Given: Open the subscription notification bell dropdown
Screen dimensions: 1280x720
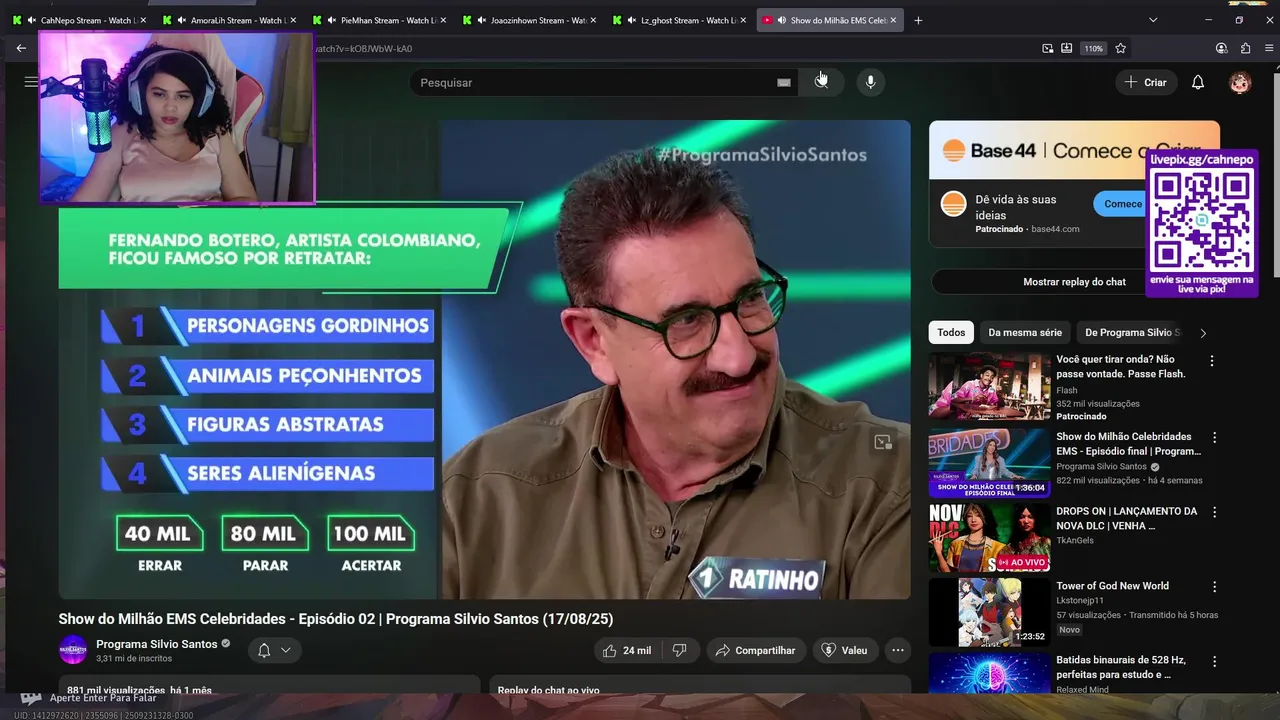Looking at the screenshot, I should coord(274,650).
